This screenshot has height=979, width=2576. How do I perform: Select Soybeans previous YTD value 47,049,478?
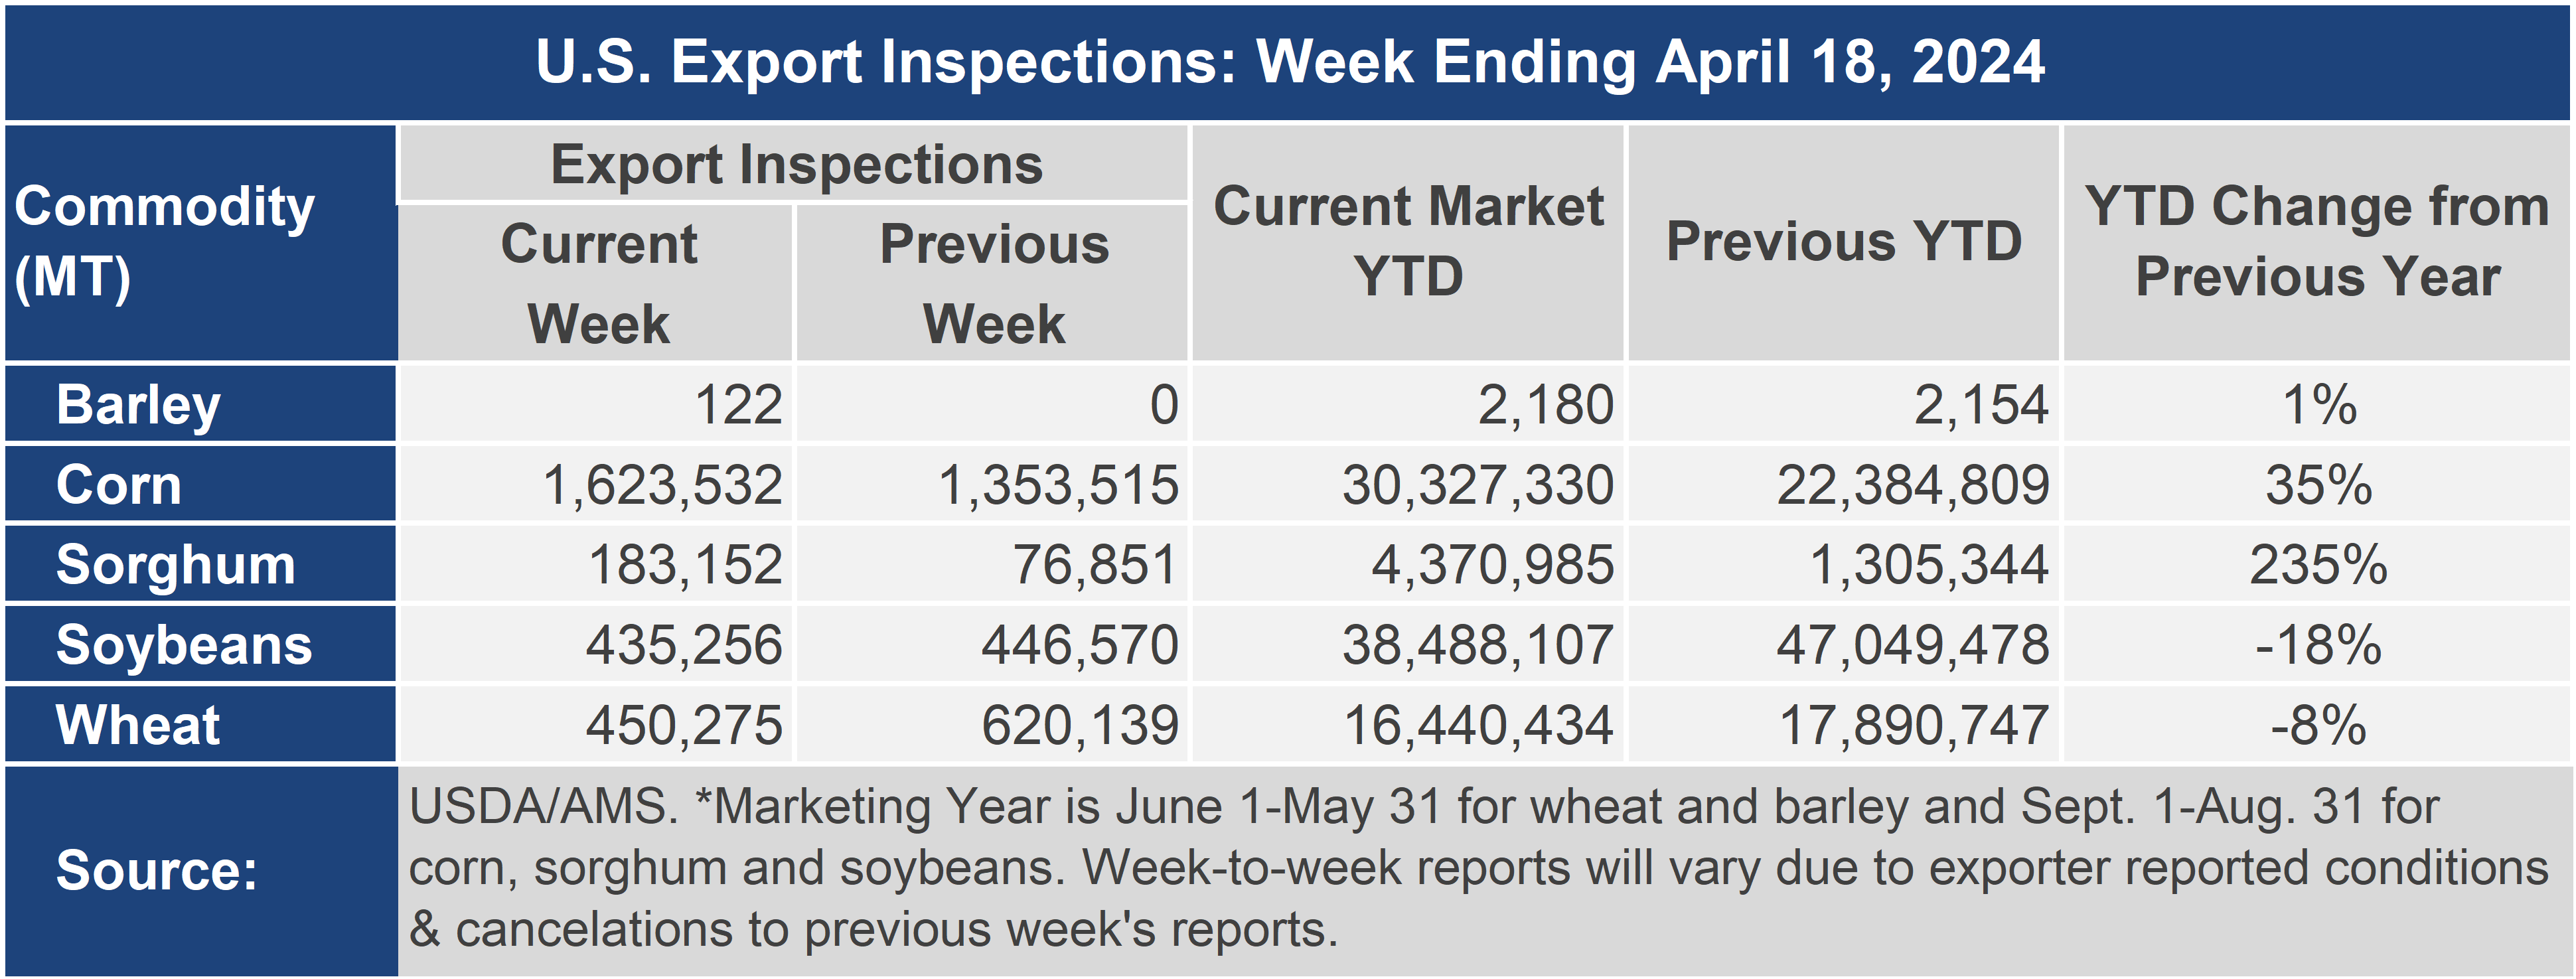[1913, 645]
